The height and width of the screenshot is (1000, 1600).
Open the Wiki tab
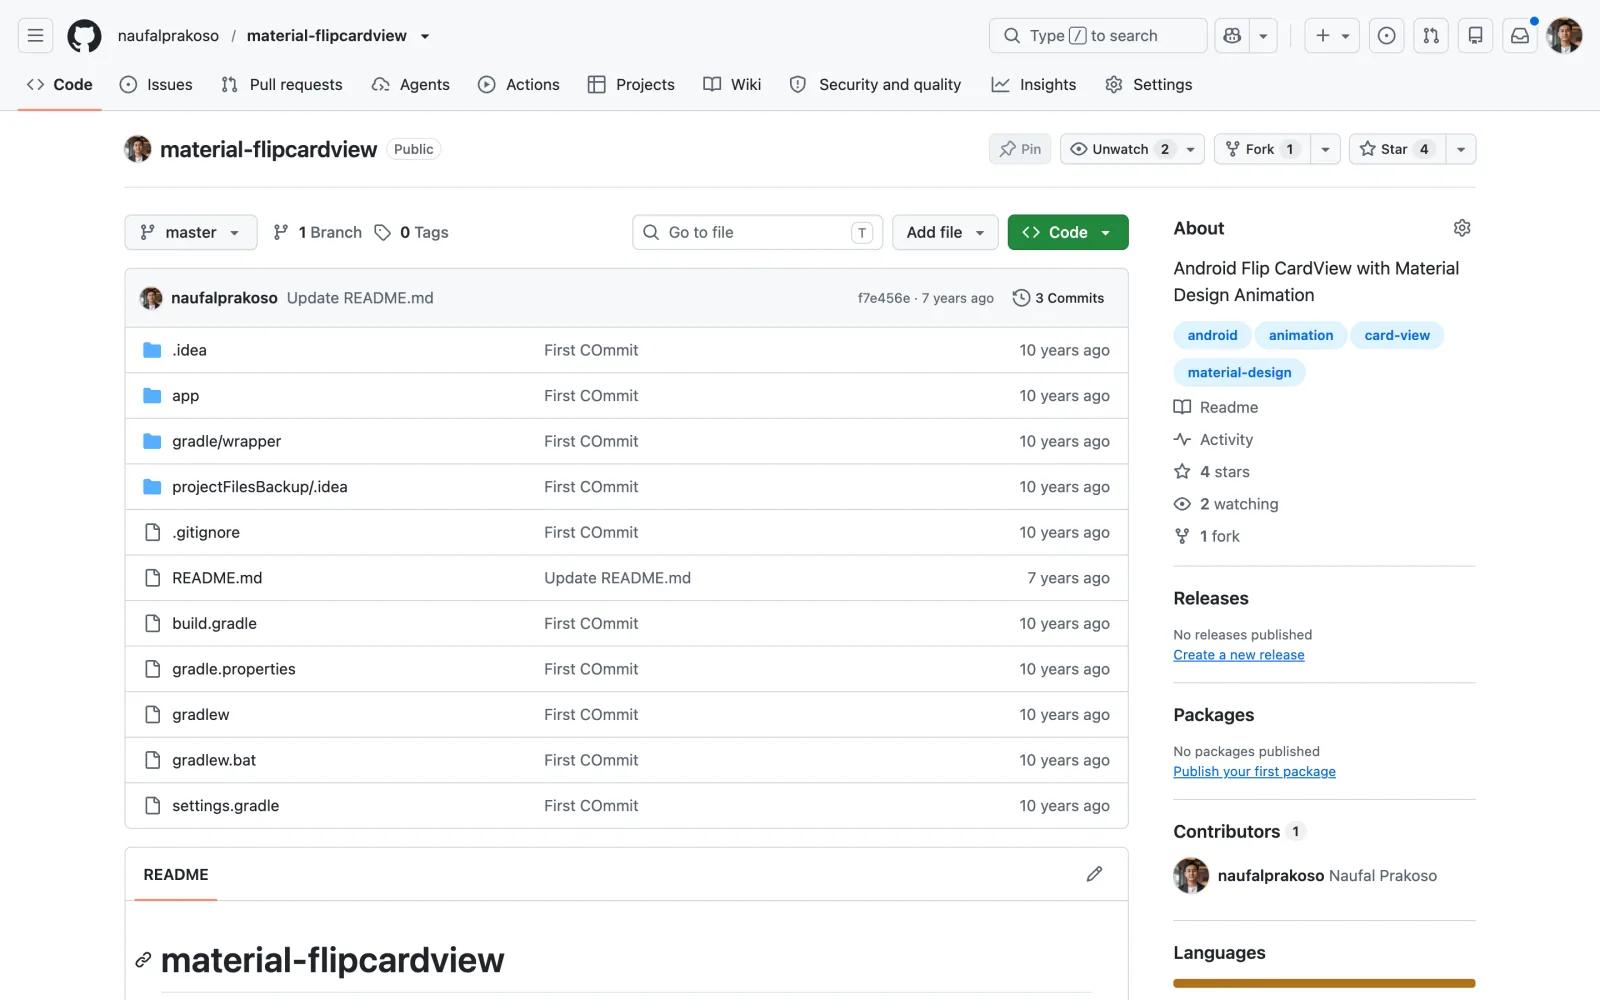point(732,85)
